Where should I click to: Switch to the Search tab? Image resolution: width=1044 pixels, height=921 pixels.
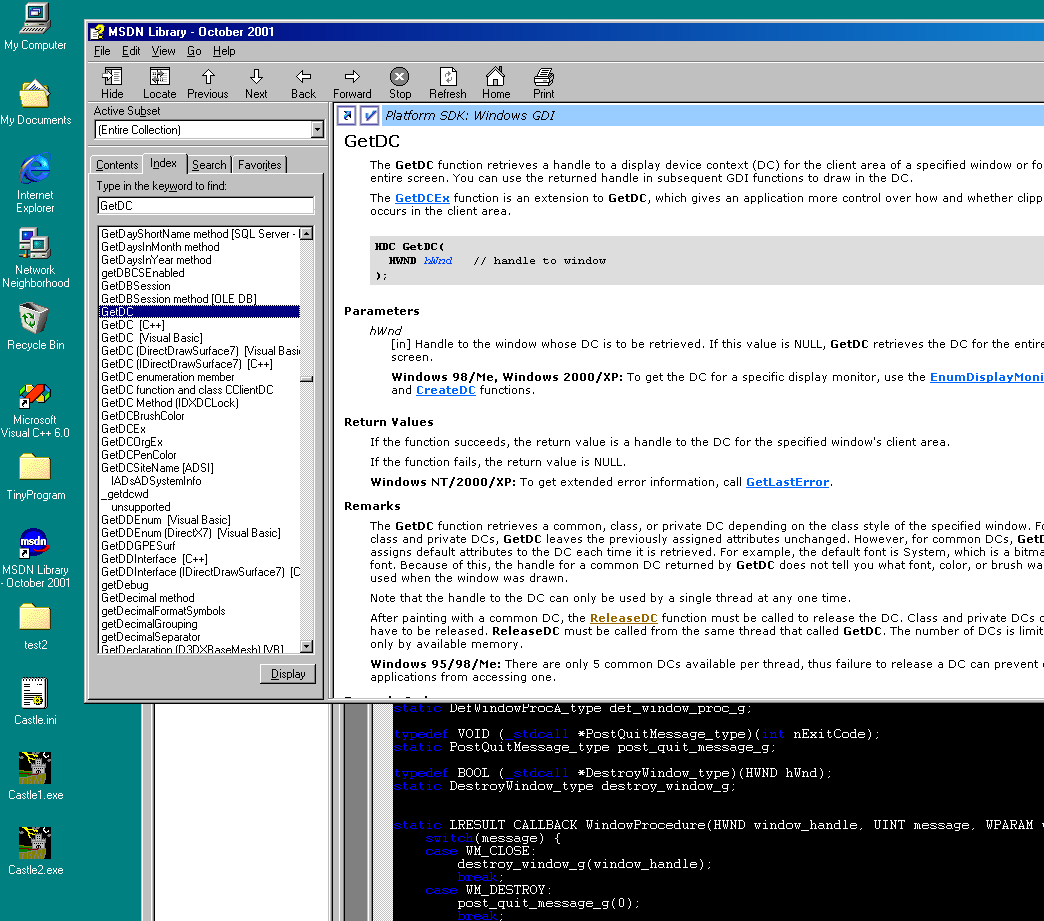point(209,164)
